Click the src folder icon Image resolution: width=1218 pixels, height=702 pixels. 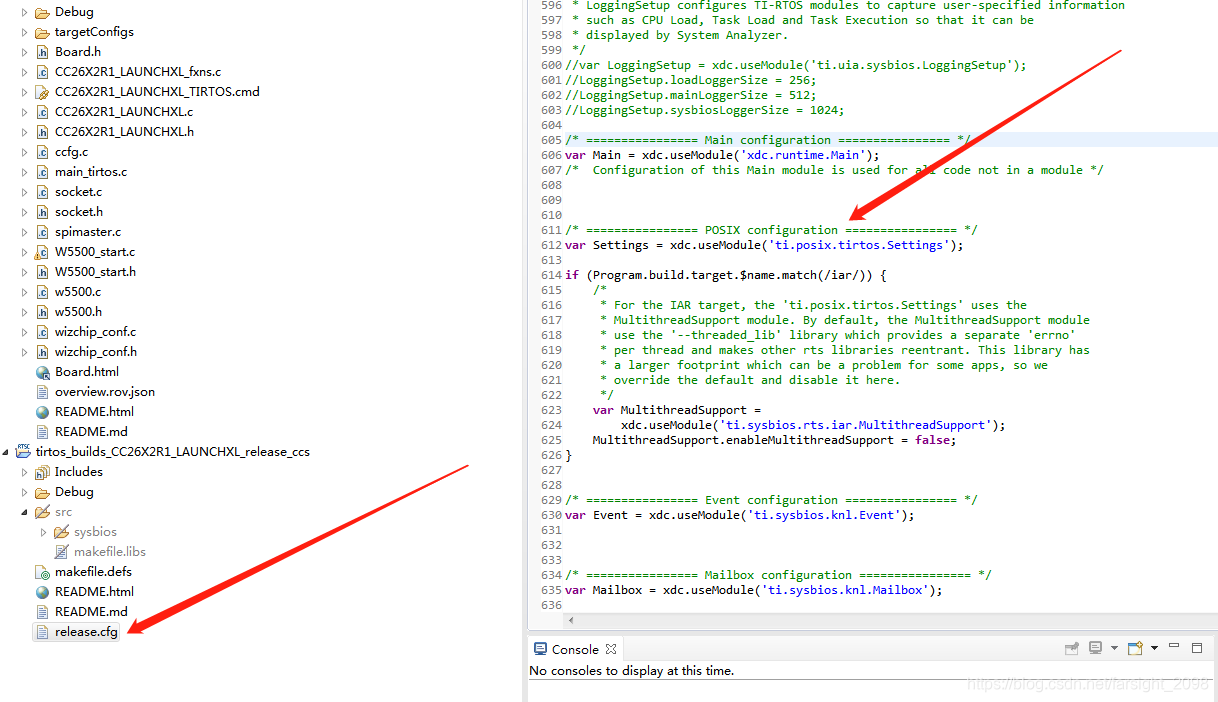(42, 512)
